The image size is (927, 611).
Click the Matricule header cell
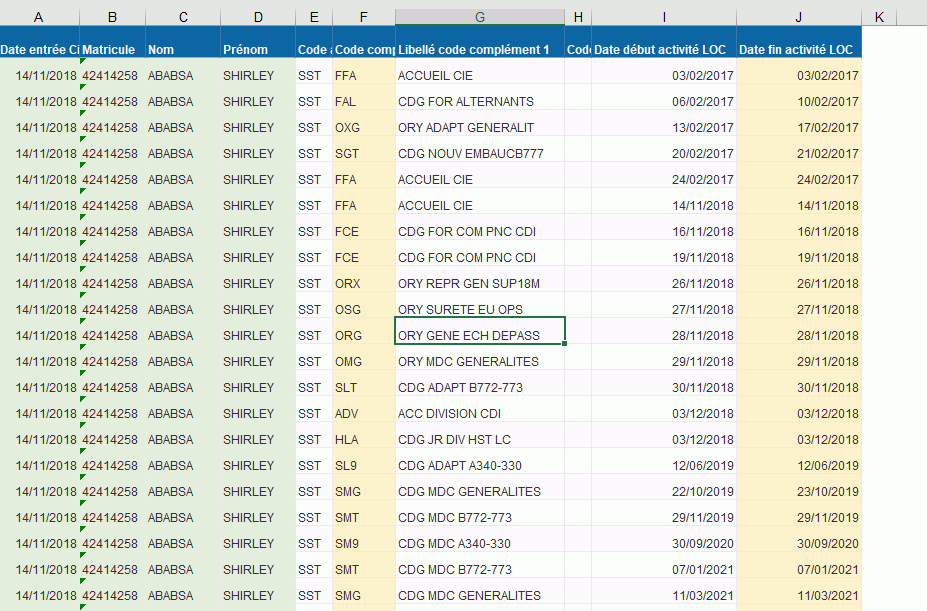(x=112, y=50)
